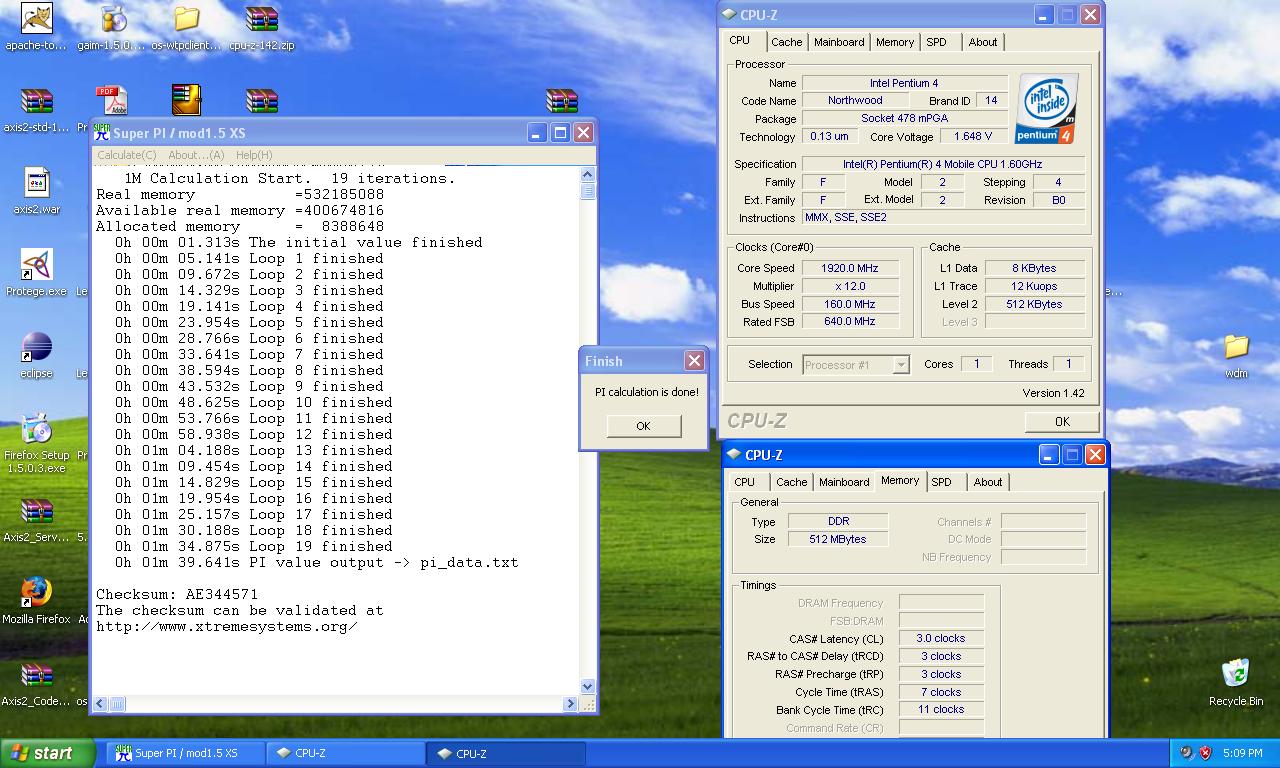The height and width of the screenshot is (768, 1280).
Task: Click Super PI horizontal scrollbar right arrow
Action: [x=571, y=704]
